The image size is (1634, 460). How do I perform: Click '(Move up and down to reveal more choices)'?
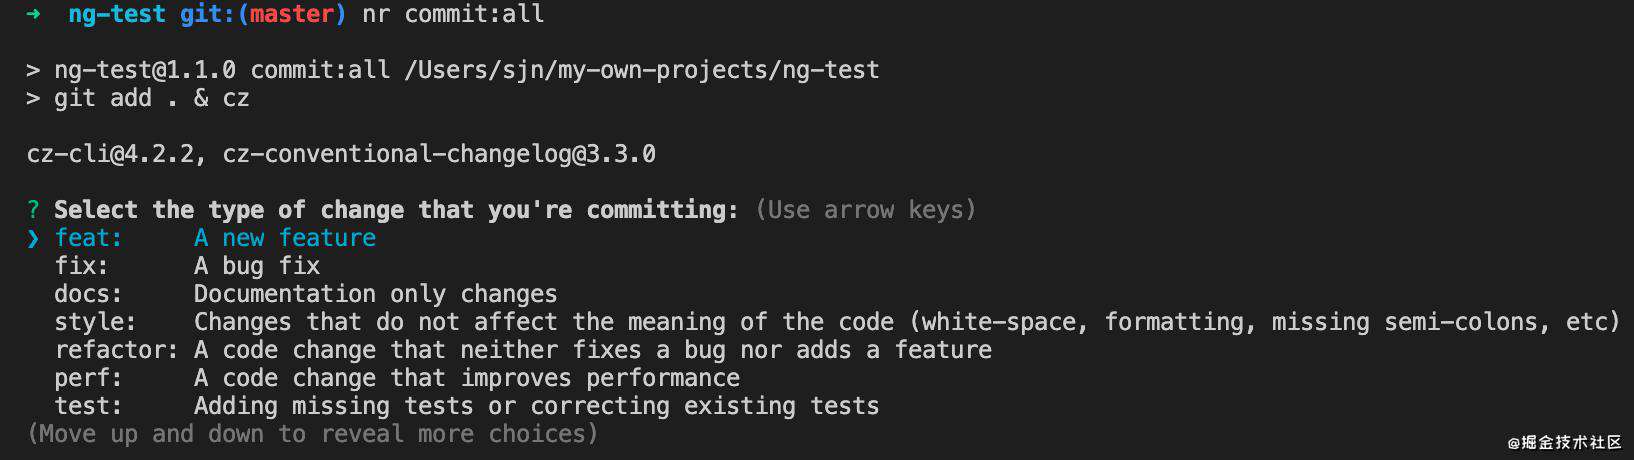point(312,434)
